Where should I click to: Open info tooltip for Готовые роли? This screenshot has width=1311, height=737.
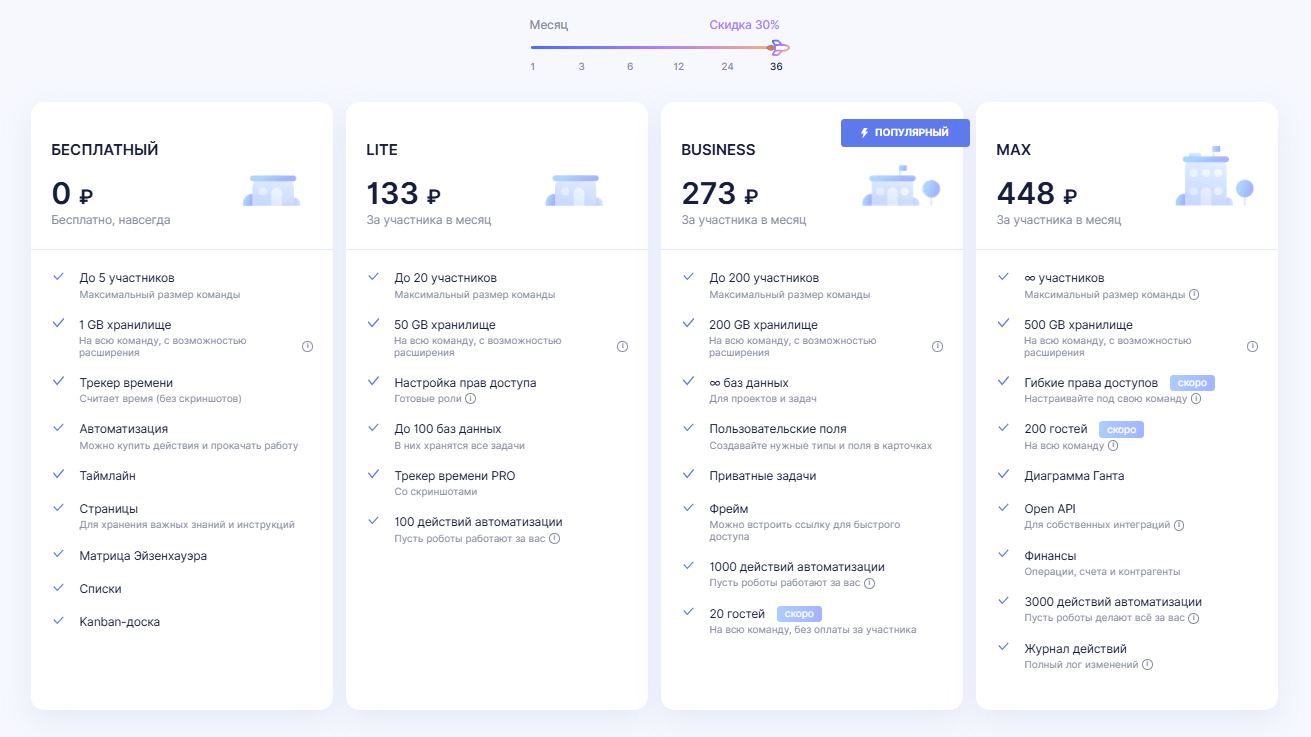(470, 398)
